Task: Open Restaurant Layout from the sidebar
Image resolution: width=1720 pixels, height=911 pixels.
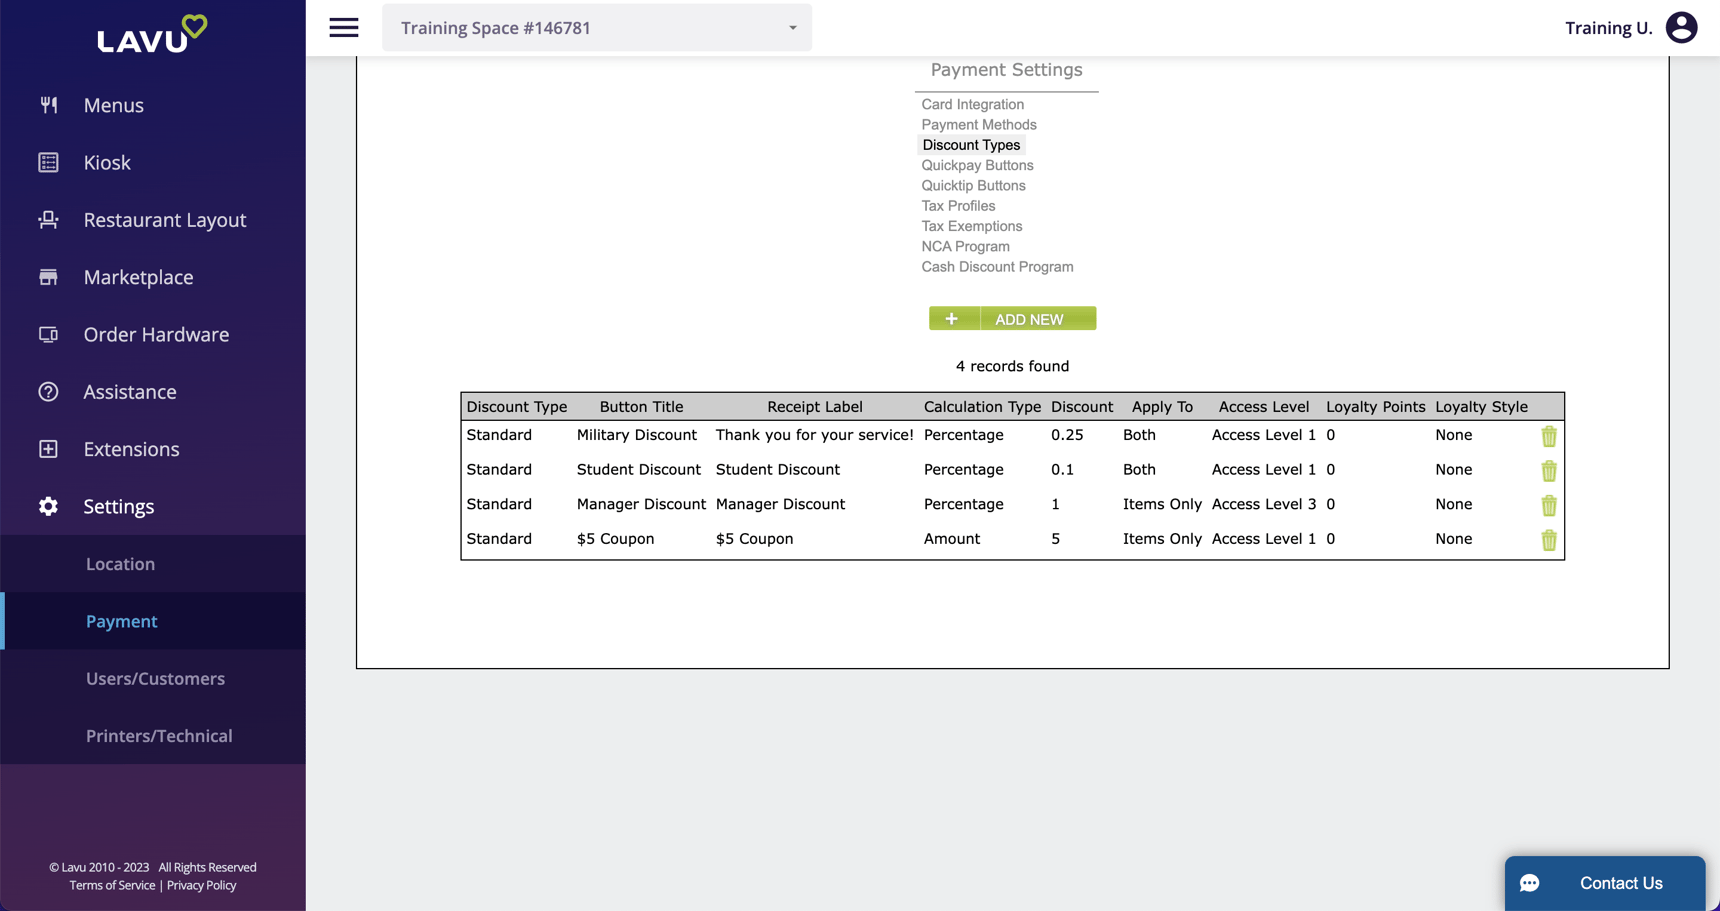Action: pos(49,219)
